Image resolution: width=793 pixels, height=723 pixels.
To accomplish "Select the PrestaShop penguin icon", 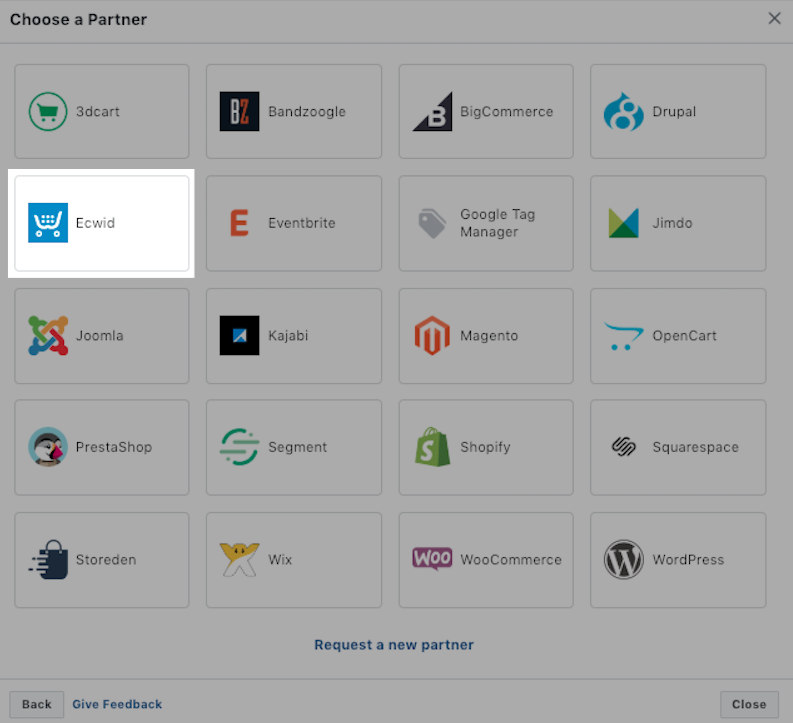I will tap(48, 447).
